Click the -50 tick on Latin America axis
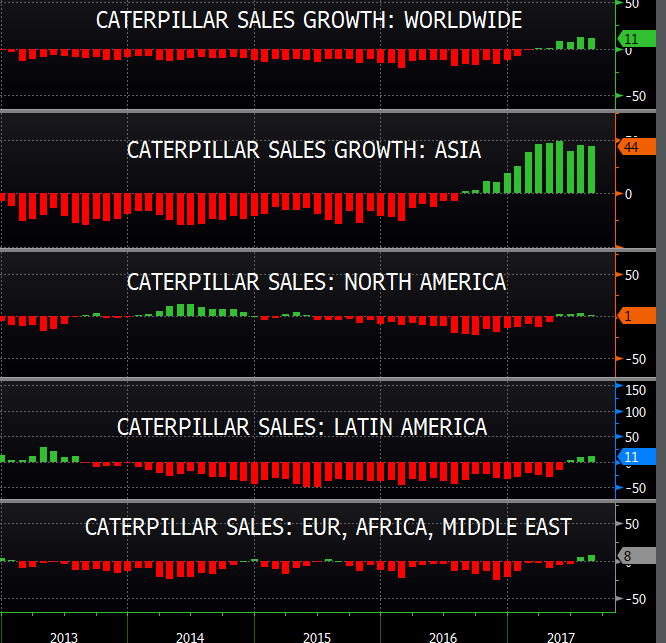This screenshot has width=666, height=643. 636,488
